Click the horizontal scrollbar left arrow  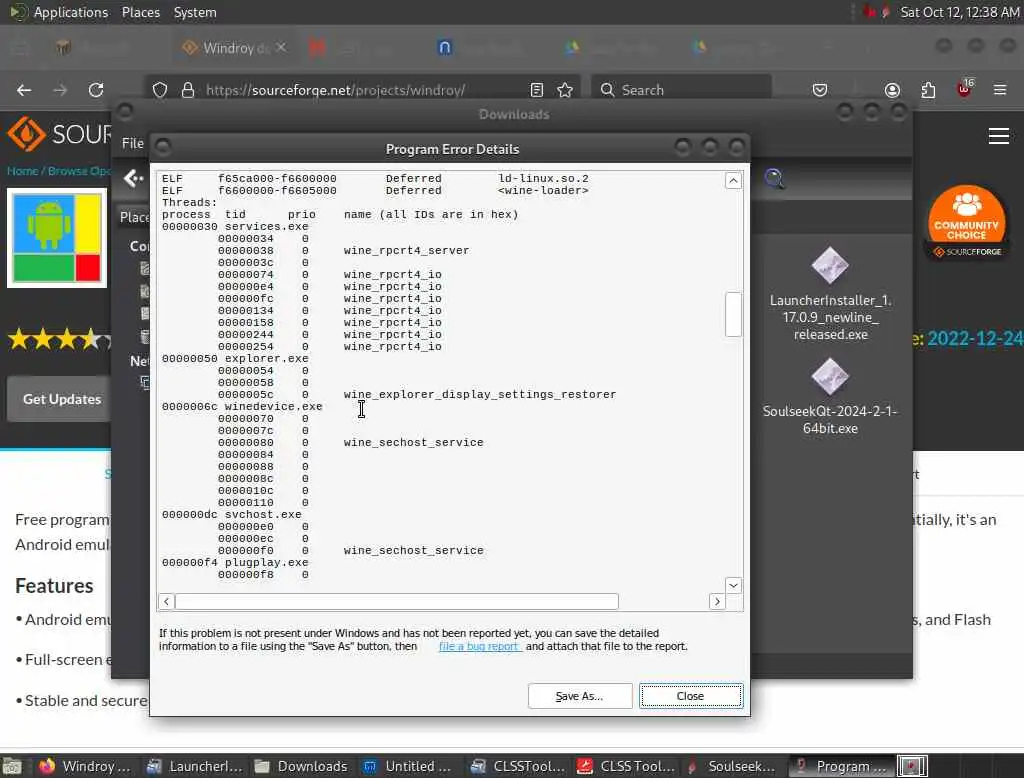point(167,602)
